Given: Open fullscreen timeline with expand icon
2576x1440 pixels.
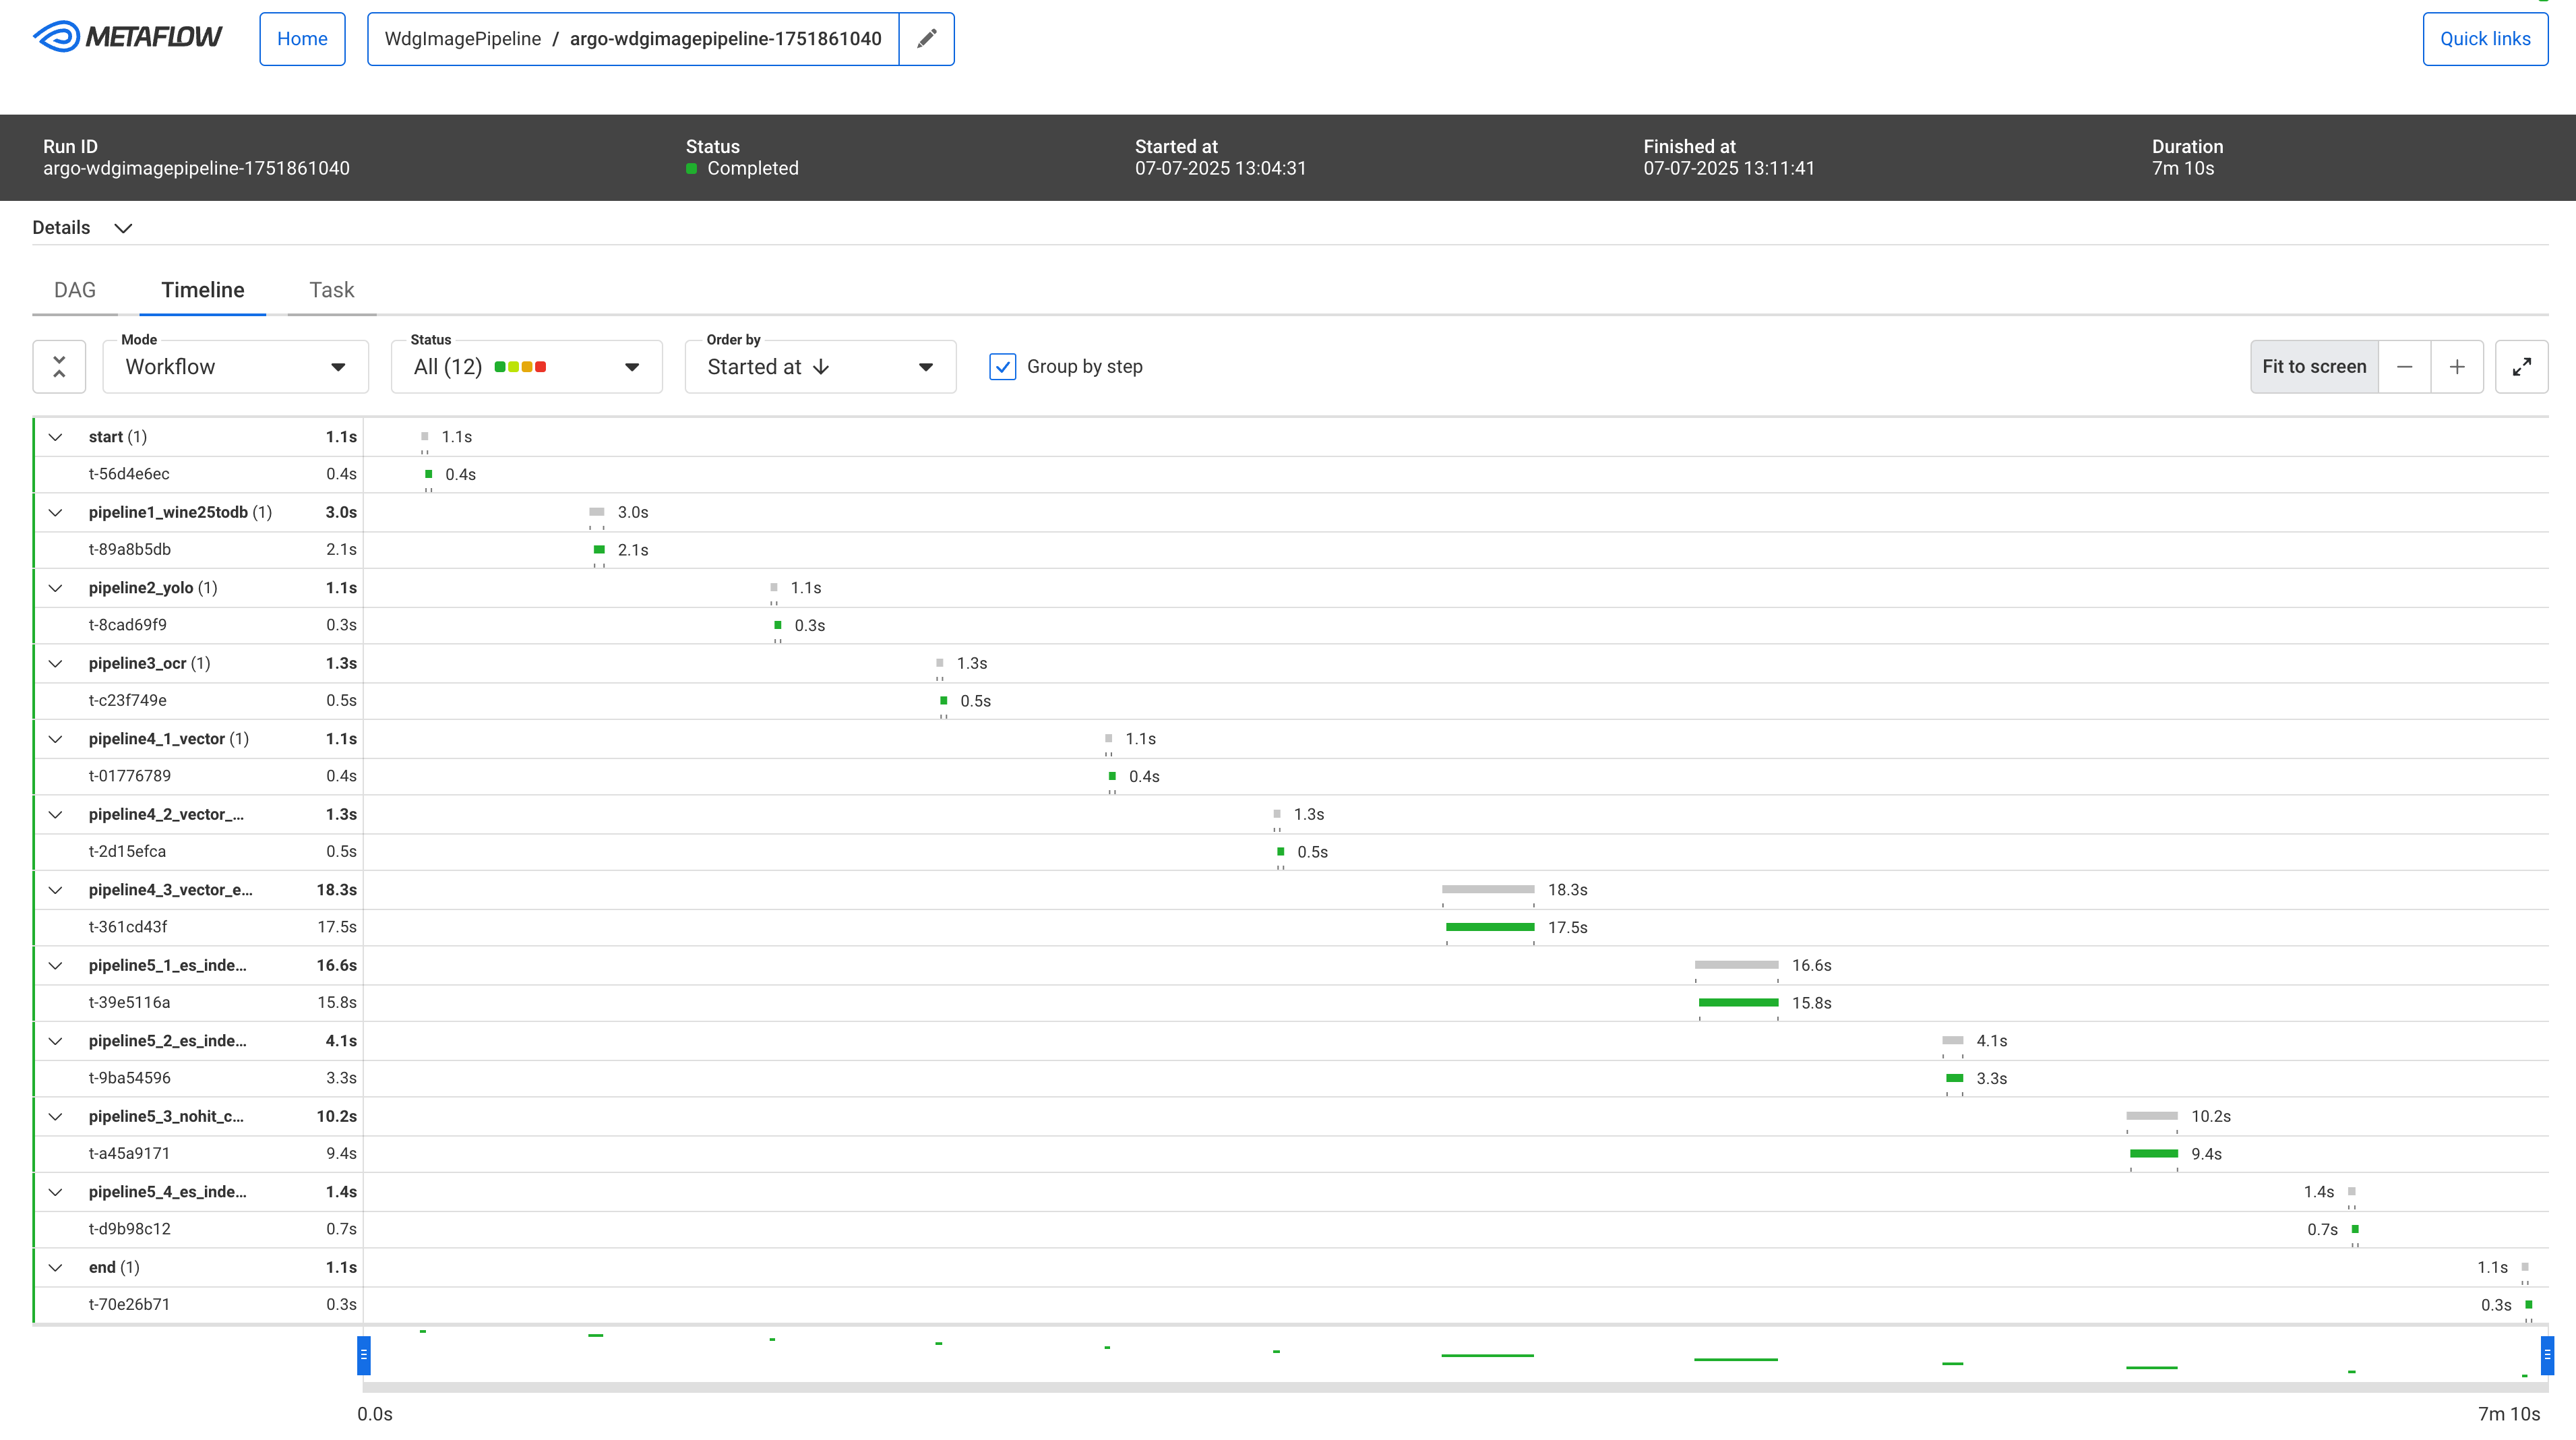Looking at the screenshot, I should point(2521,367).
